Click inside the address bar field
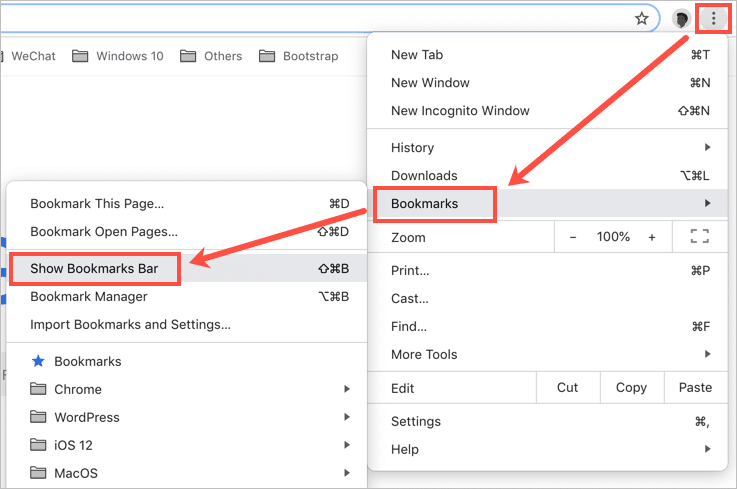This screenshot has width=737, height=489. tap(300, 18)
